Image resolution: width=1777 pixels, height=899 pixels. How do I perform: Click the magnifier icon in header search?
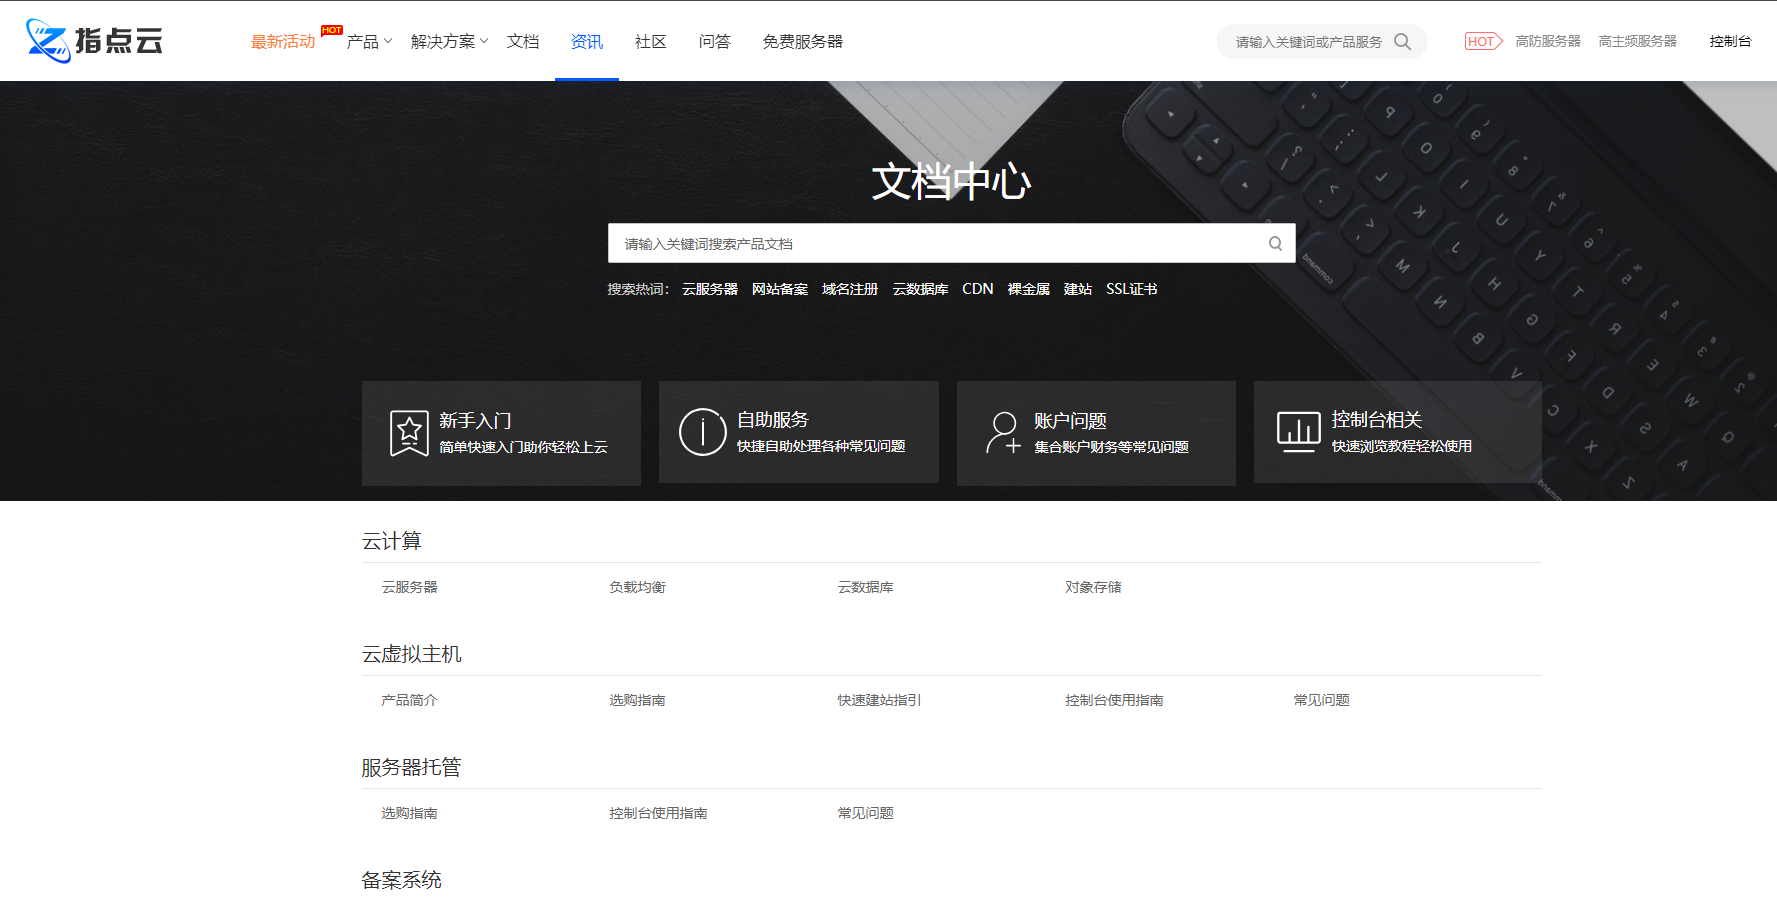click(x=1402, y=42)
